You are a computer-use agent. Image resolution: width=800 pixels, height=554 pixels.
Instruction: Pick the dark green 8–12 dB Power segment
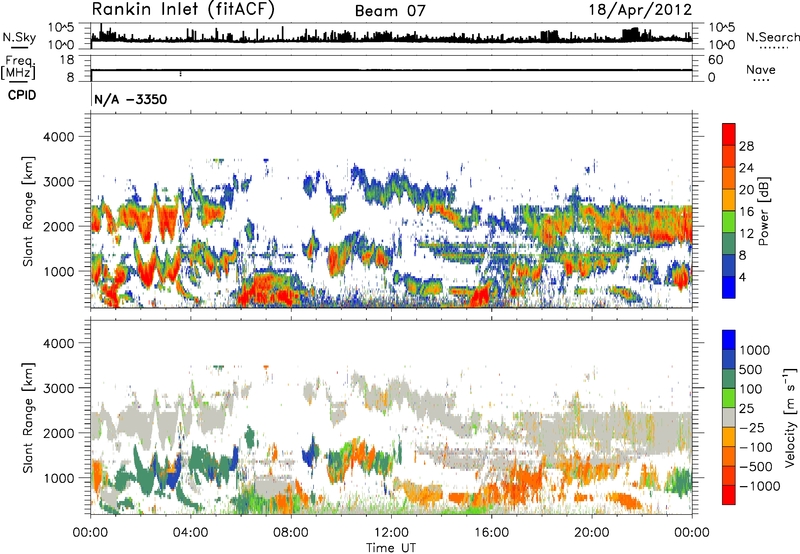click(729, 244)
